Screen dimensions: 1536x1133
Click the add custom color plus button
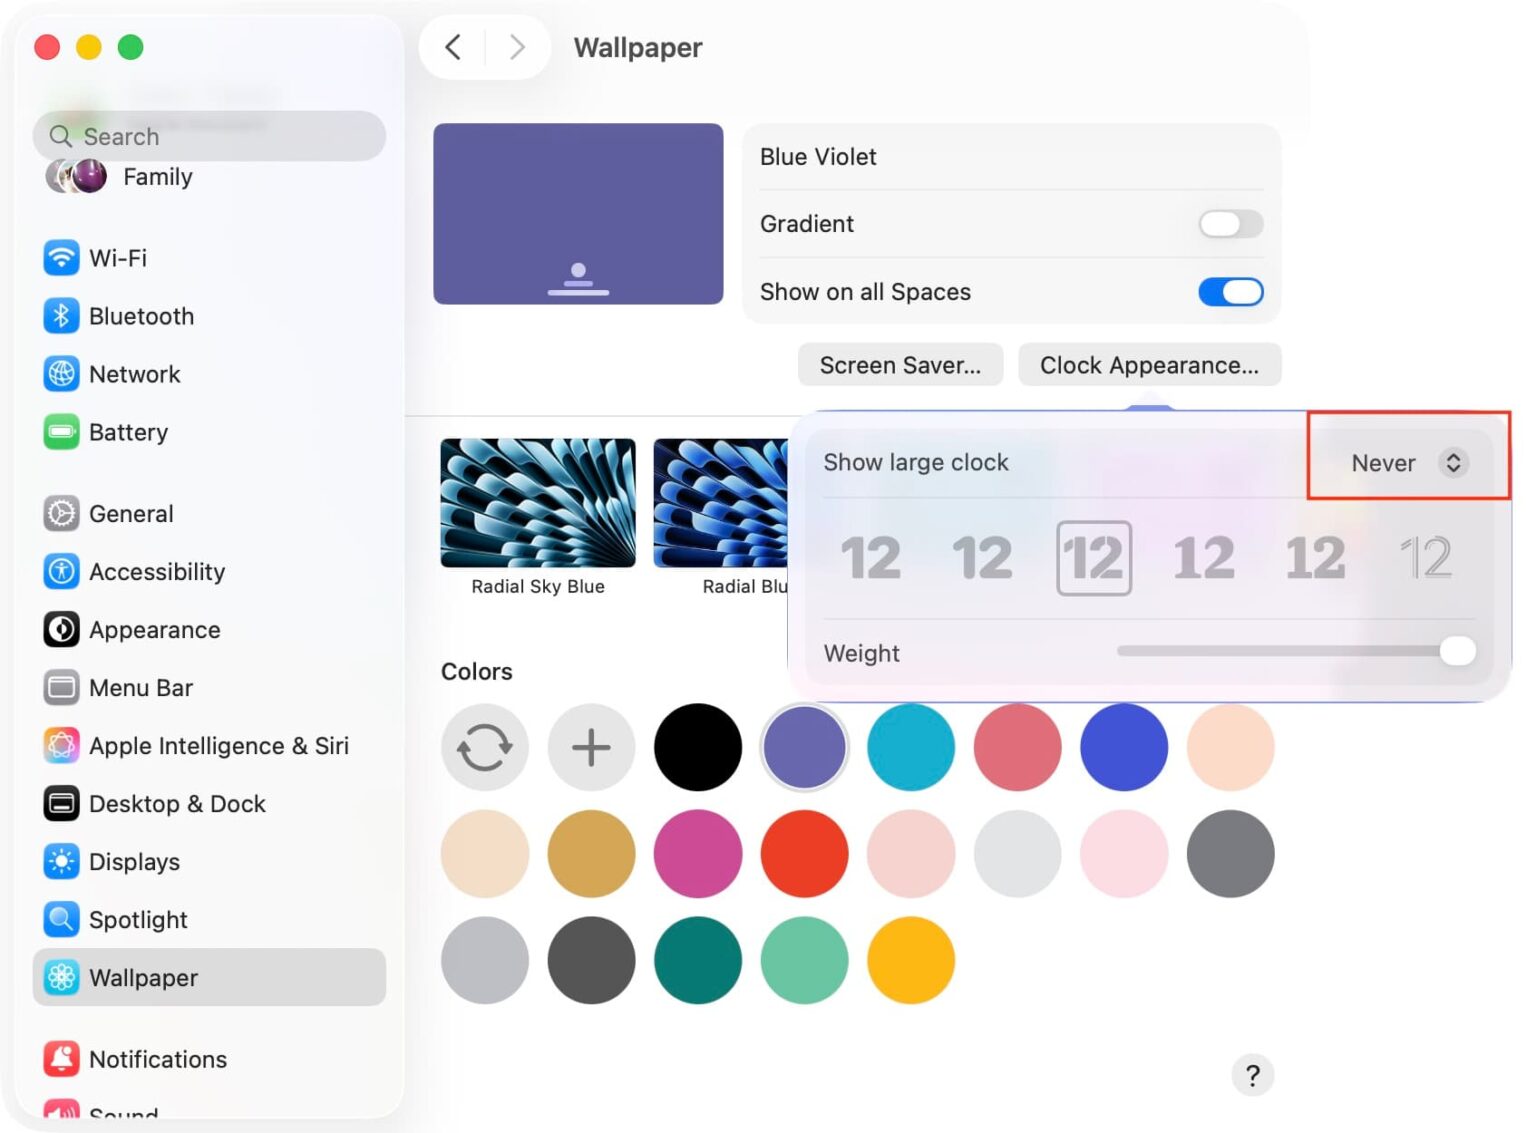pos(591,747)
